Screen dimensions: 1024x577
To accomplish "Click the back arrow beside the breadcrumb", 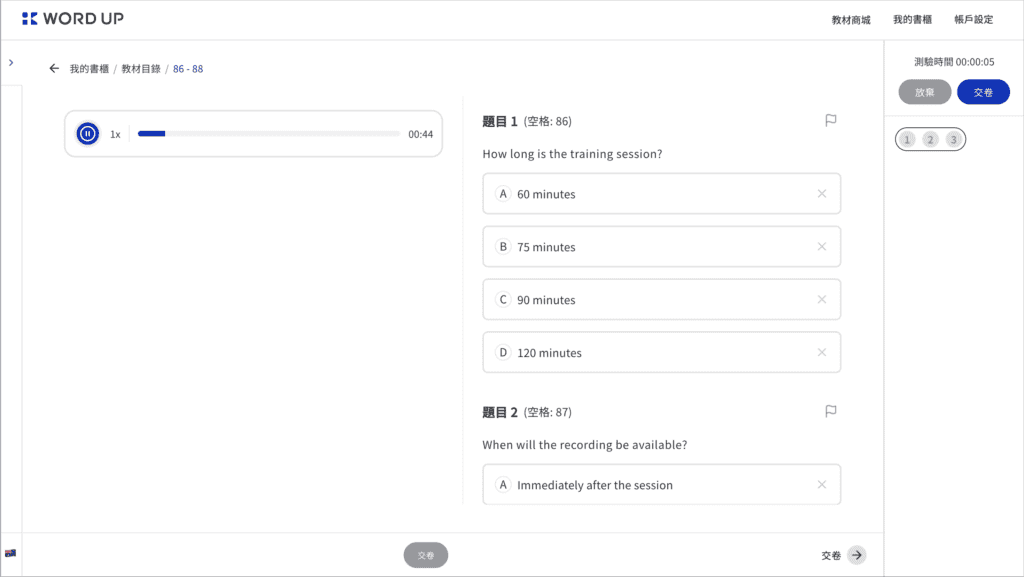I will coord(54,69).
